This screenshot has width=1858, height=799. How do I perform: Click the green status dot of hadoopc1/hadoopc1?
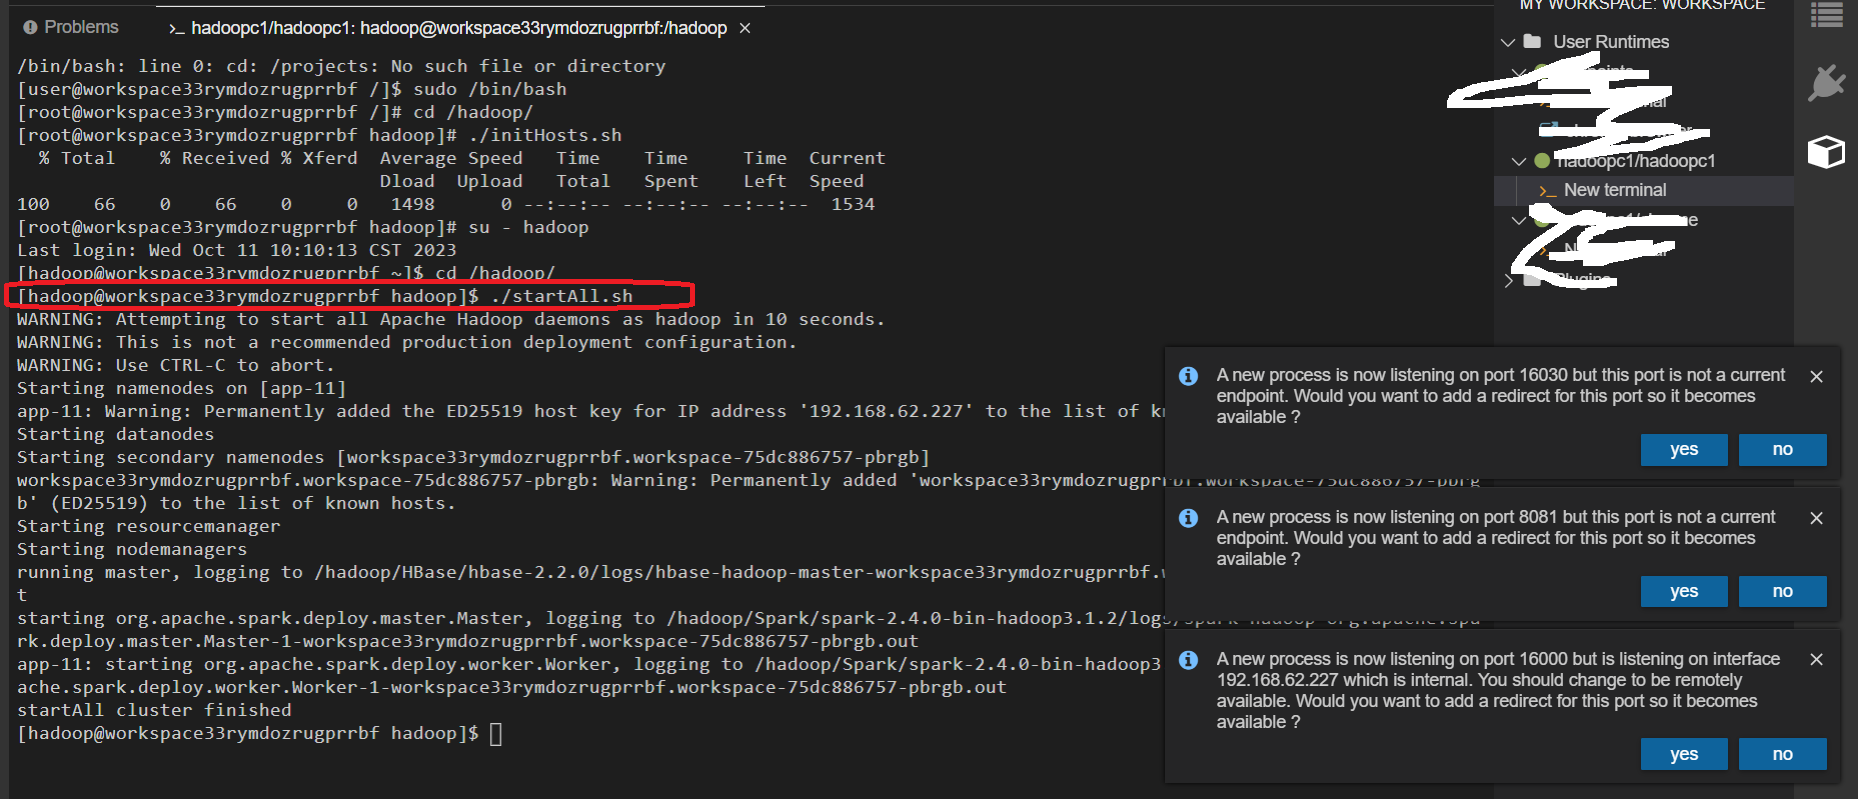[1542, 161]
